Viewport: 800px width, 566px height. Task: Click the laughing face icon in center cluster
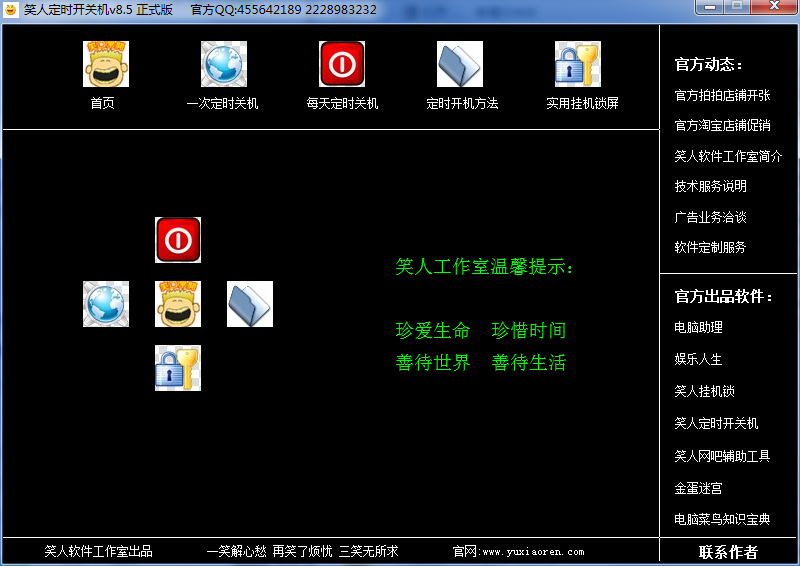click(178, 304)
